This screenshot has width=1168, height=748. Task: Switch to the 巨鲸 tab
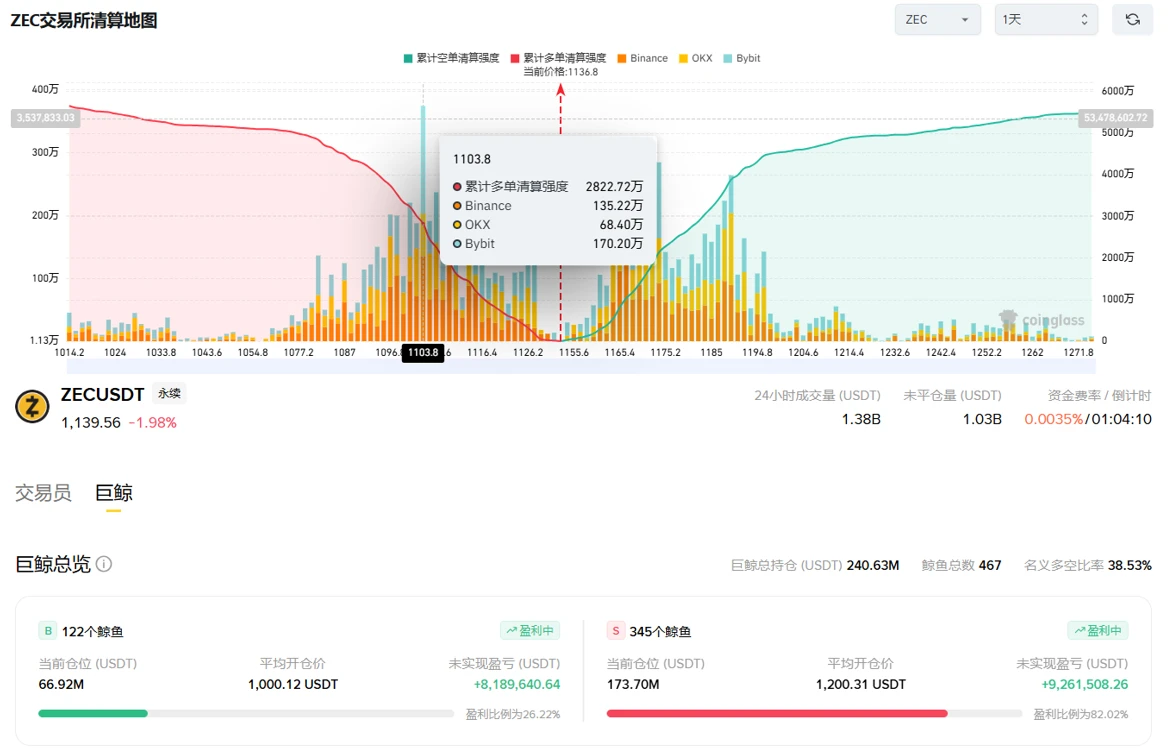[114, 492]
